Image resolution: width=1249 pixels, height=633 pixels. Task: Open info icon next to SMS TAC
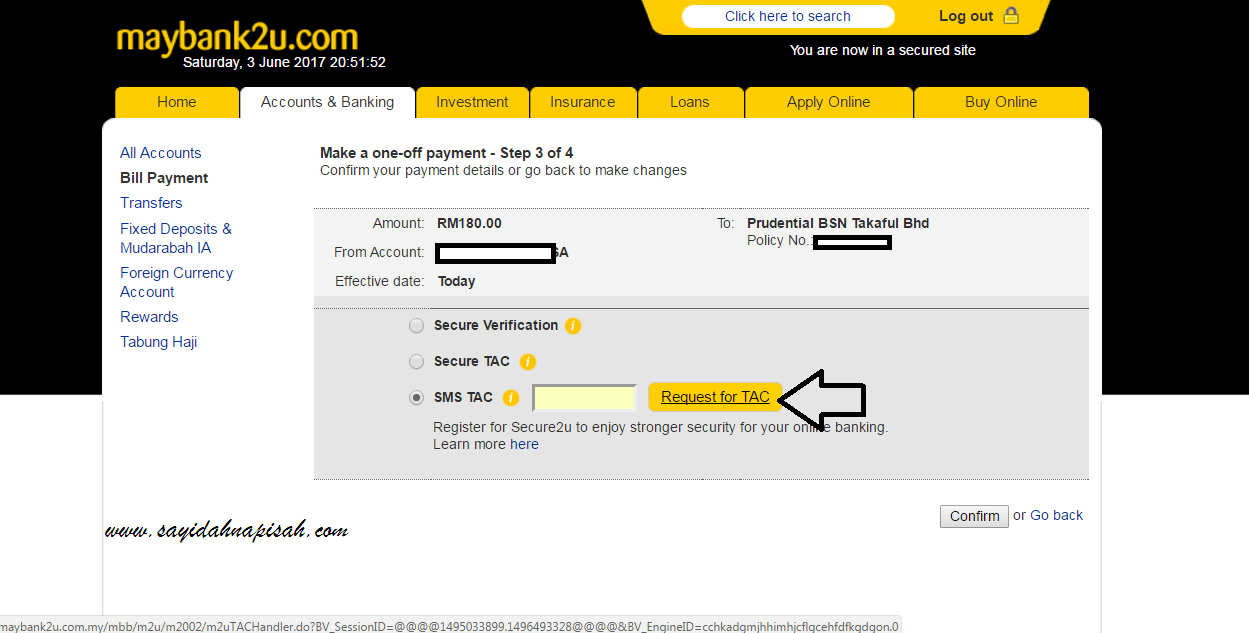point(511,398)
